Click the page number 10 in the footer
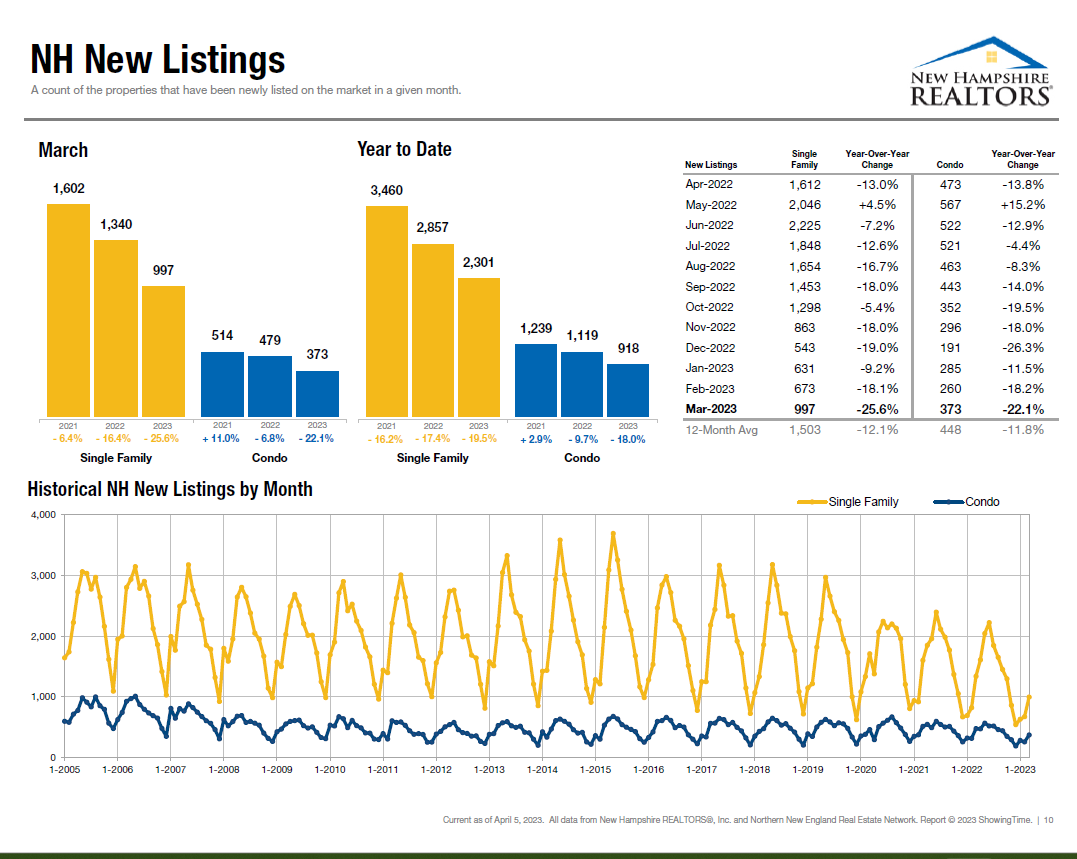1077x859 pixels. [x=1048, y=821]
